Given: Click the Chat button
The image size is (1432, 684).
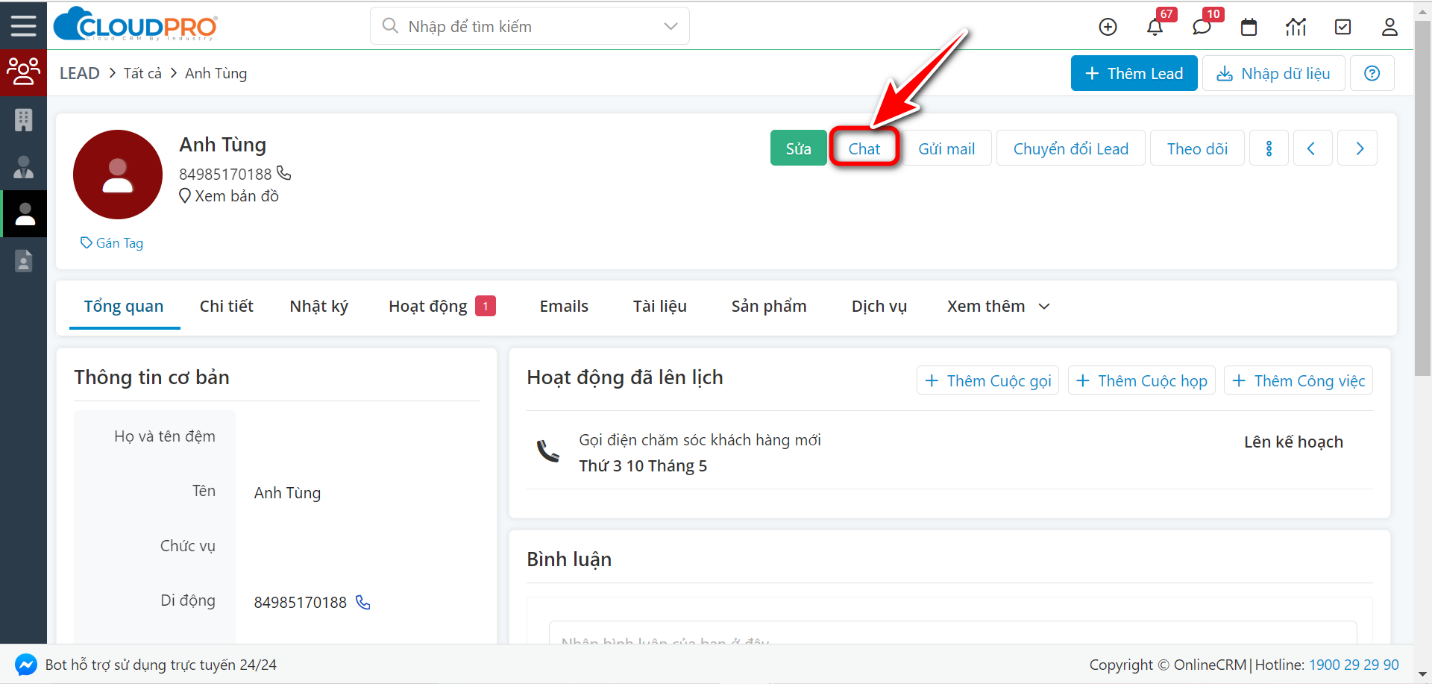Looking at the screenshot, I should (862, 147).
